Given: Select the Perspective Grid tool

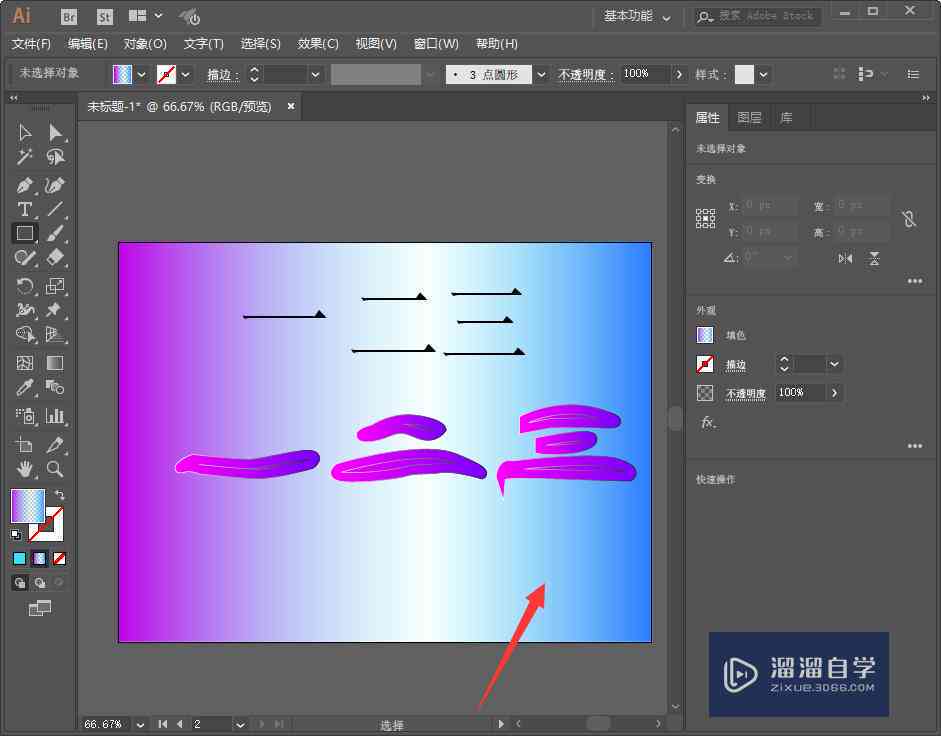Looking at the screenshot, I should (x=55, y=334).
